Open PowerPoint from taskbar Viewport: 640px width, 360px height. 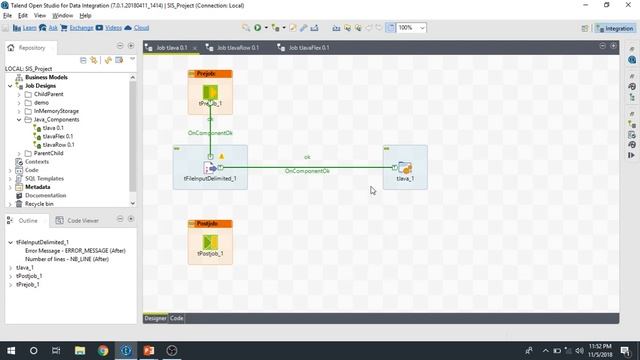[149, 351]
